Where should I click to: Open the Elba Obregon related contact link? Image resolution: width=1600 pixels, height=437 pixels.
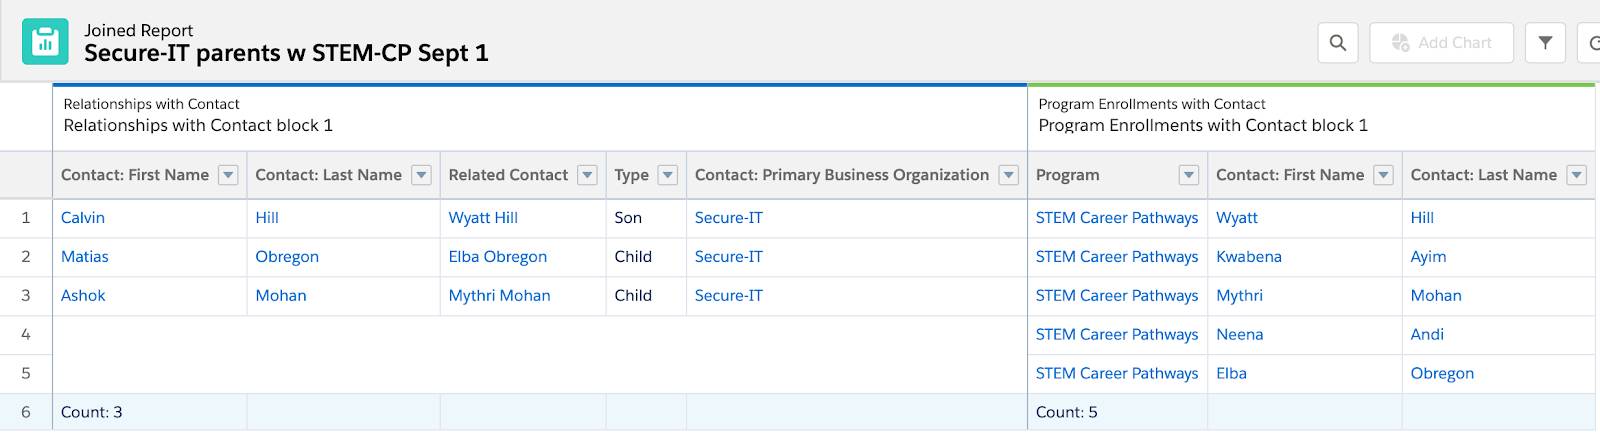click(x=498, y=257)
